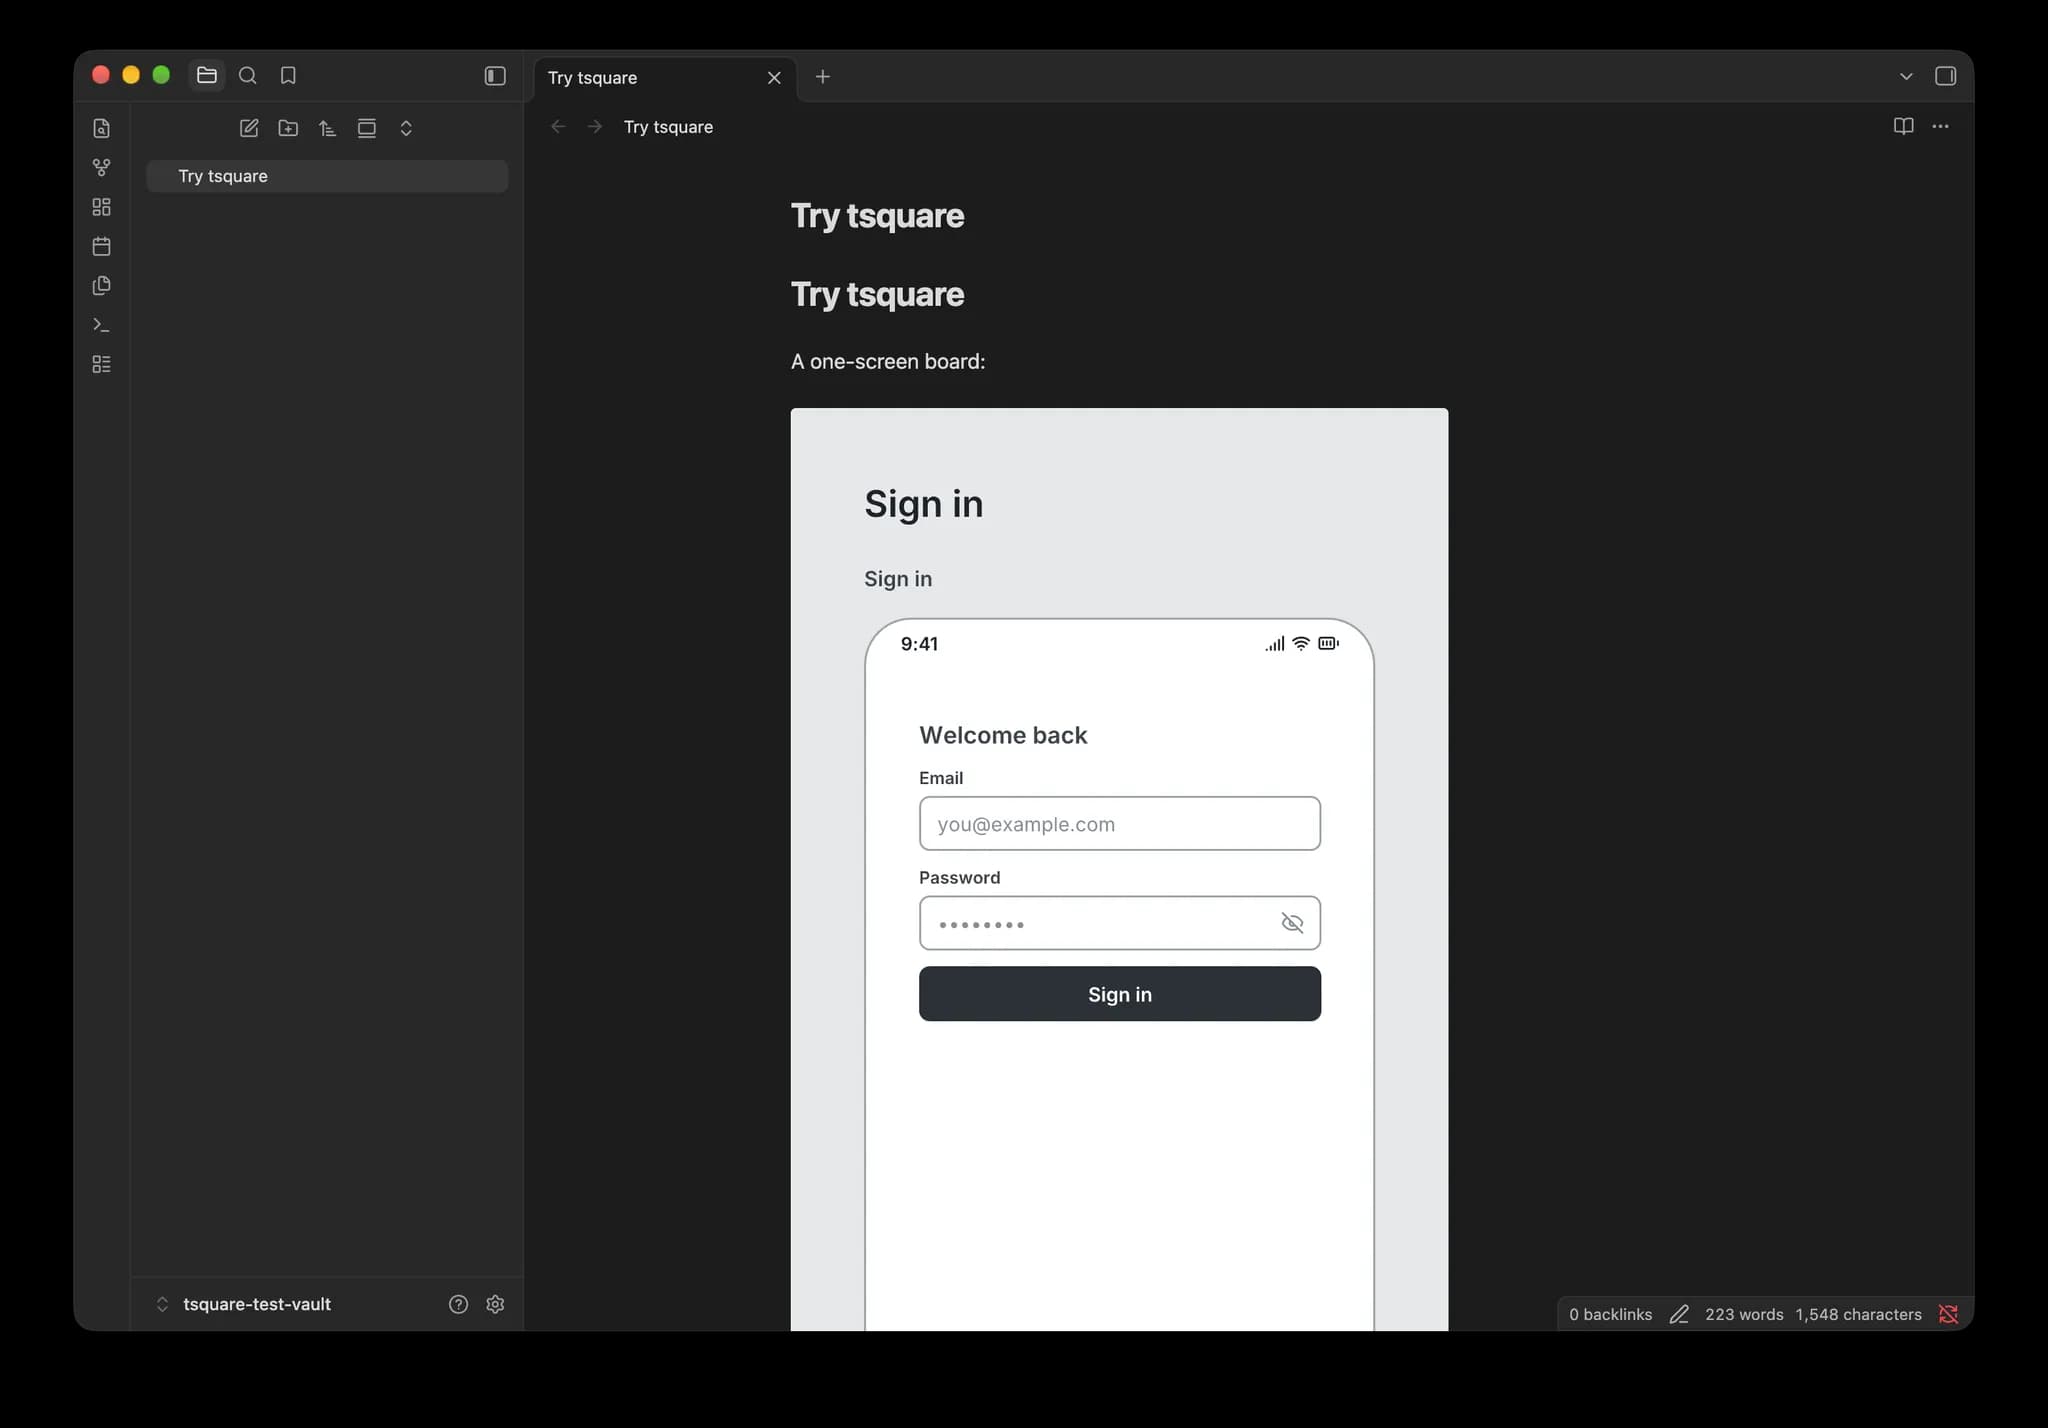This screenshot has width=2048, height=1428.
Task: Open the file explorer folder icon
Action: (207, 75)
